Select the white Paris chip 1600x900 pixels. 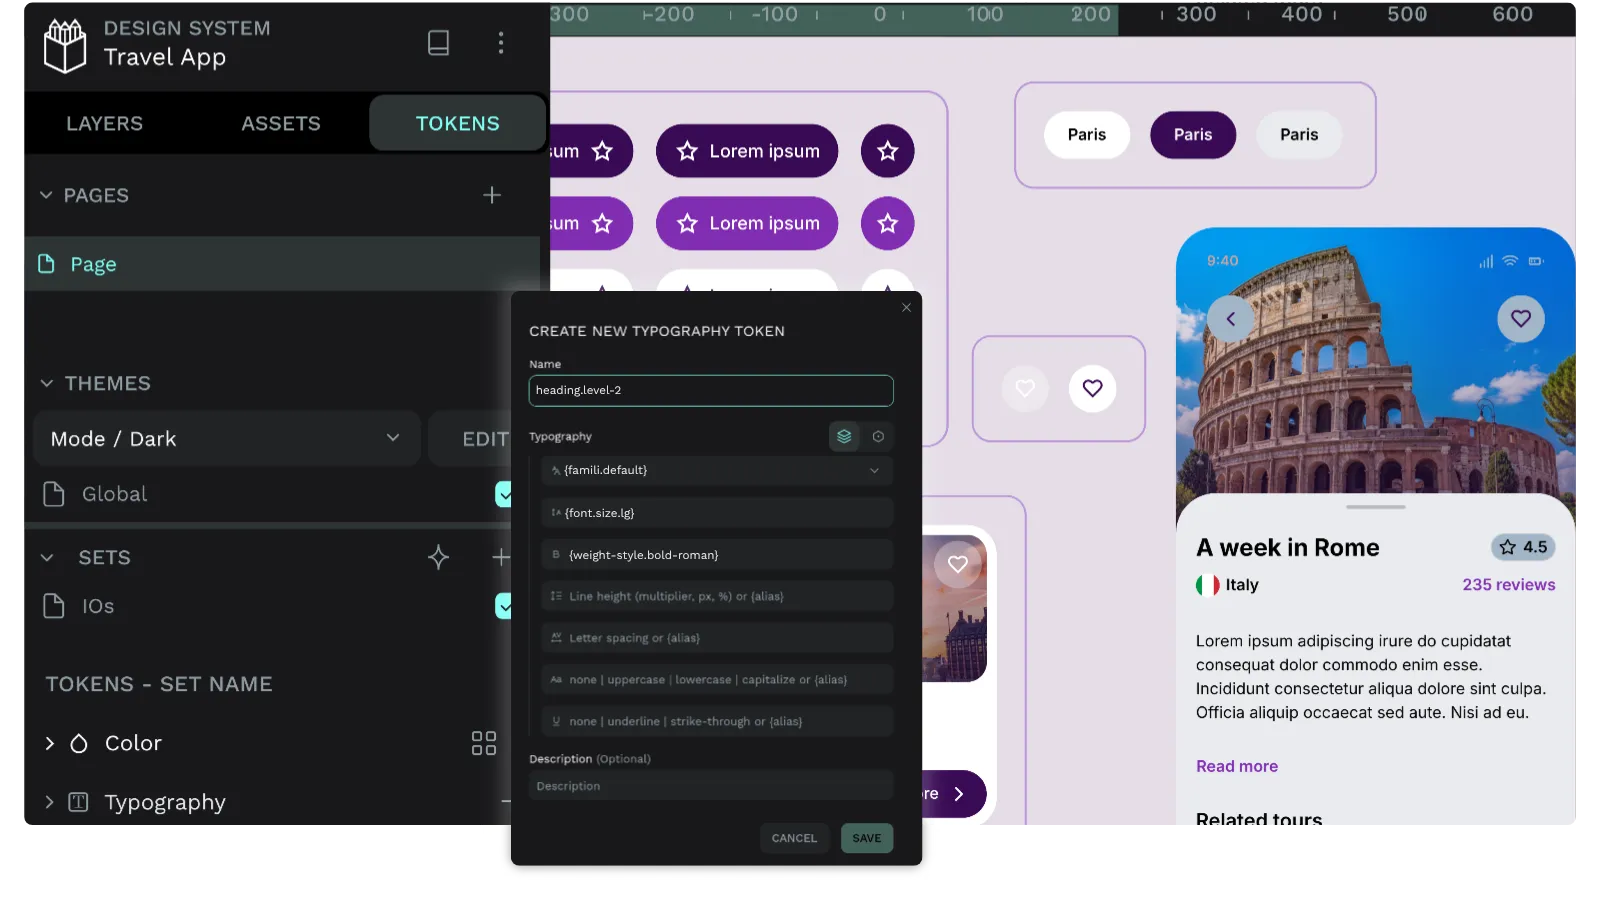click(1087, 135)
